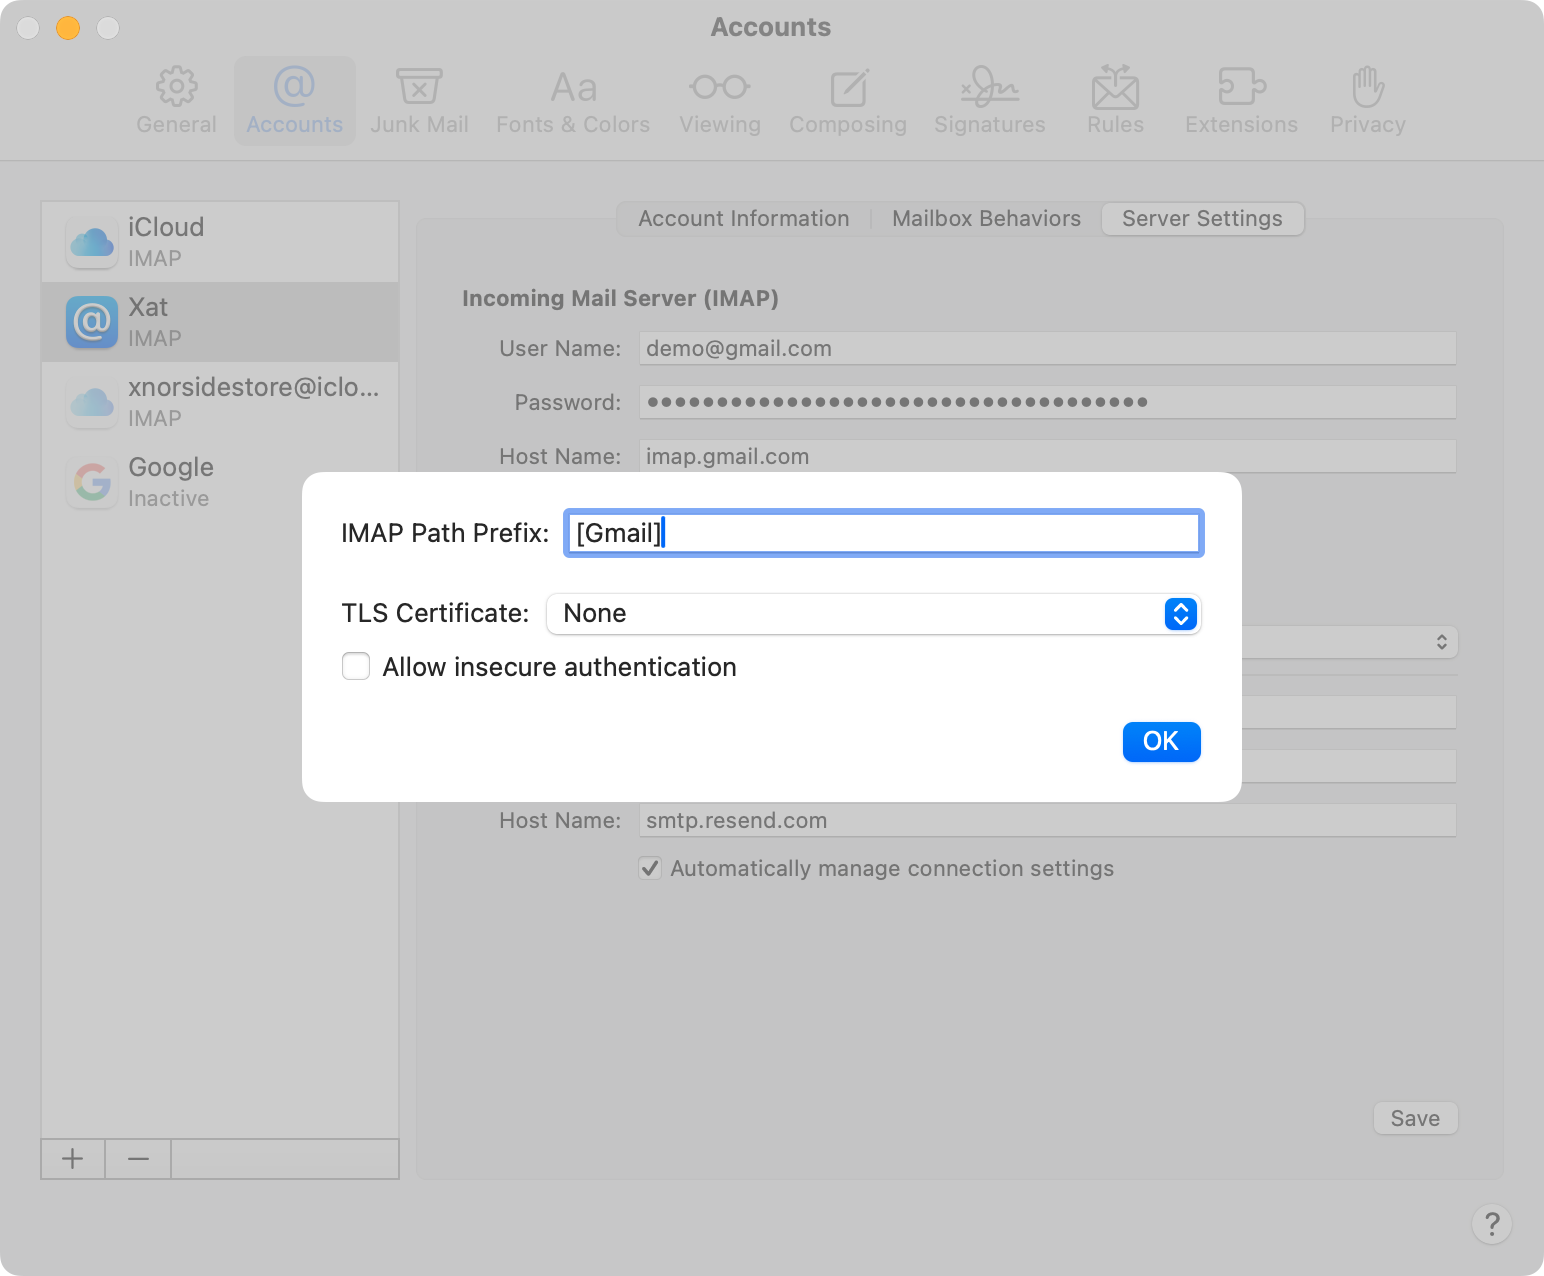Open the General preferences pane

coord(176,101)
